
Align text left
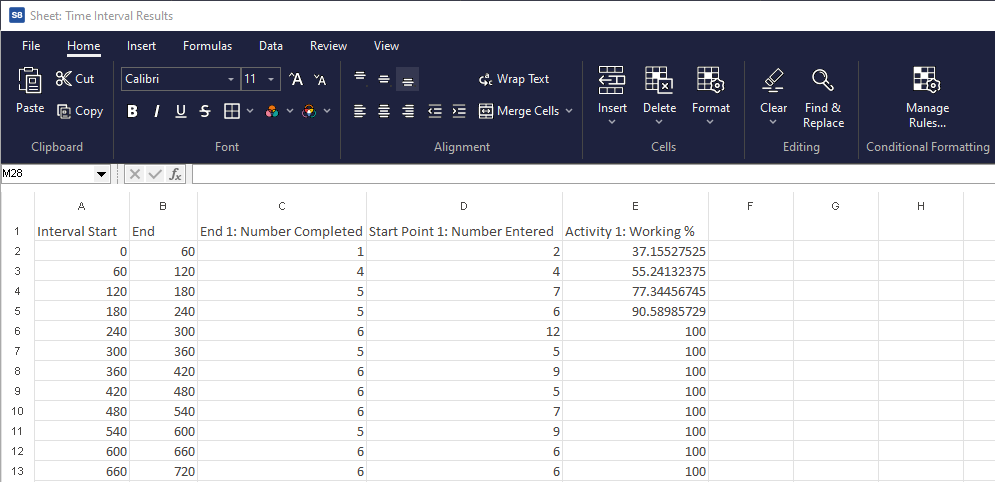tap(360, 111)
